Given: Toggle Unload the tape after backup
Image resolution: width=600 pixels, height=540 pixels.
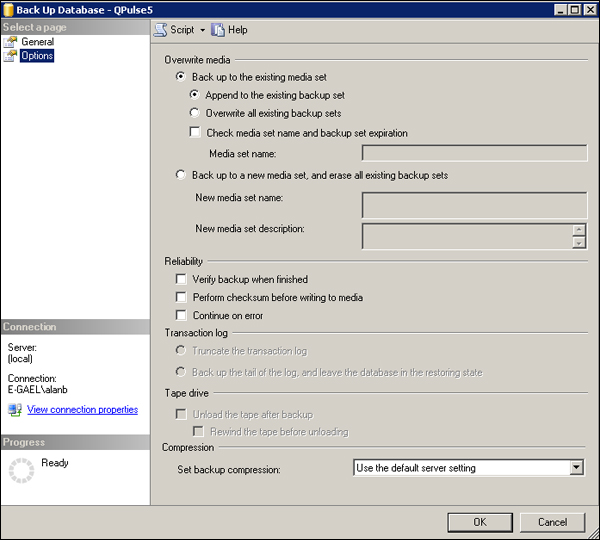Looking at the screenshot, I should tap(181, 414).
